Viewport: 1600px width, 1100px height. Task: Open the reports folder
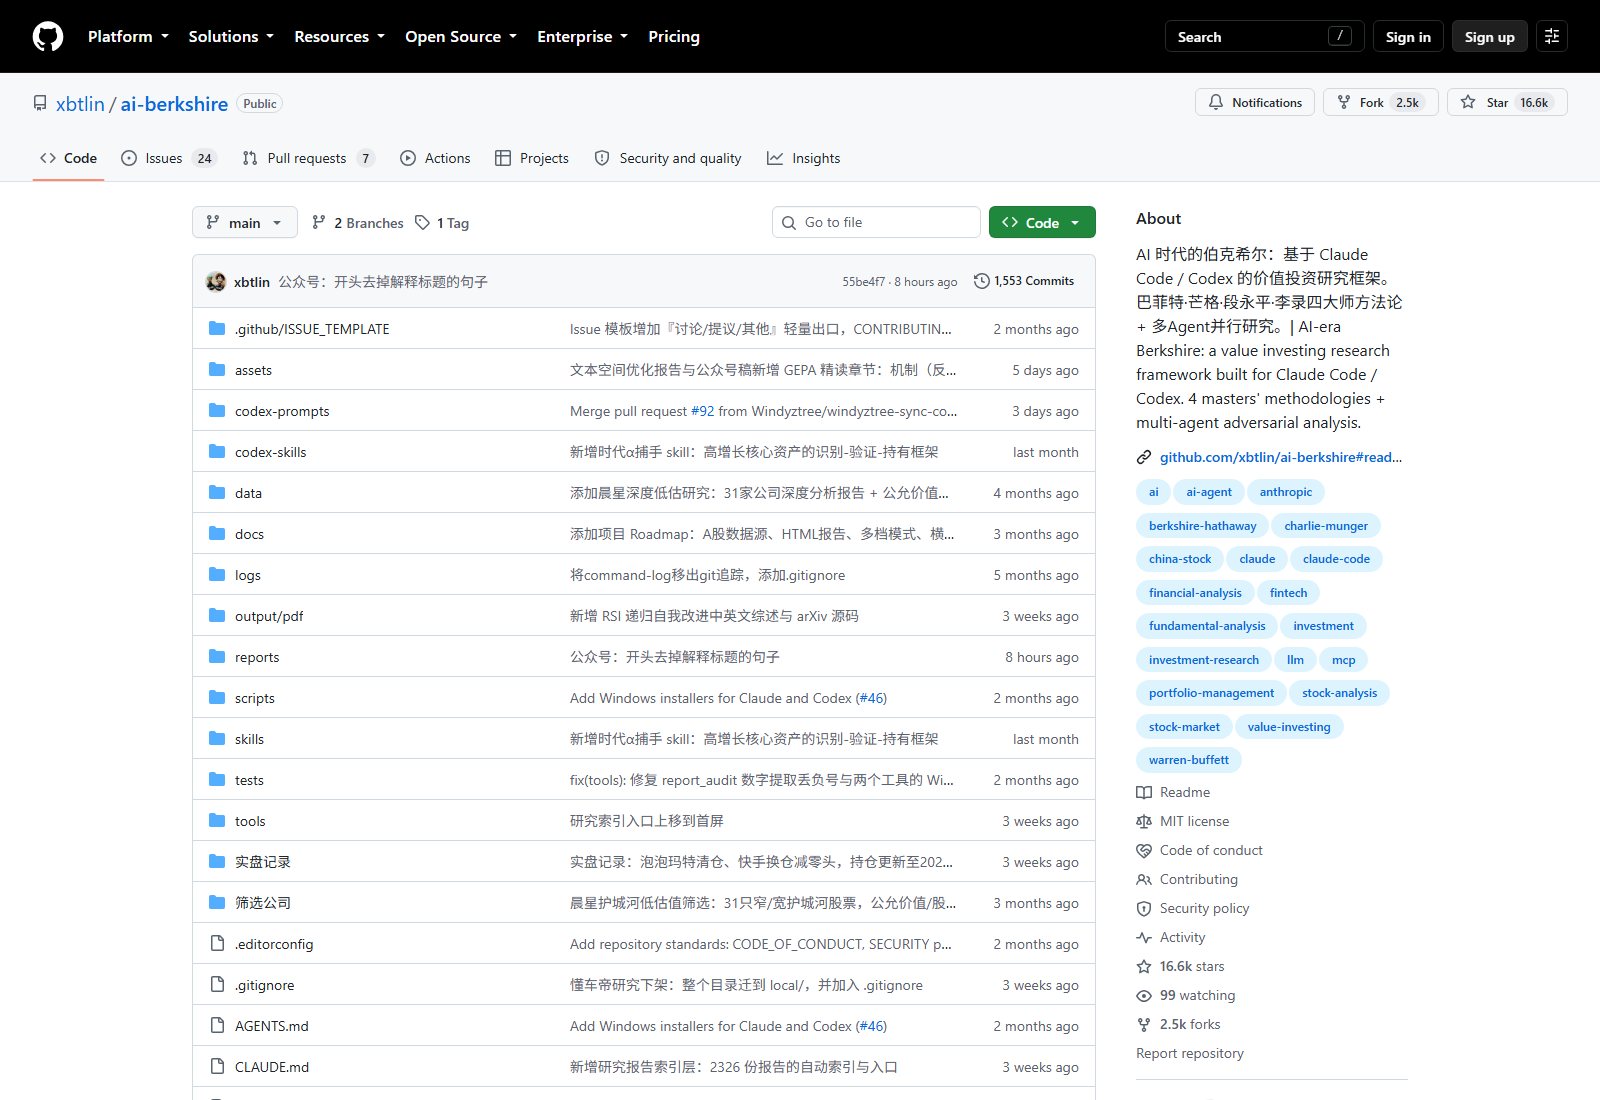[x=257, y=657]
